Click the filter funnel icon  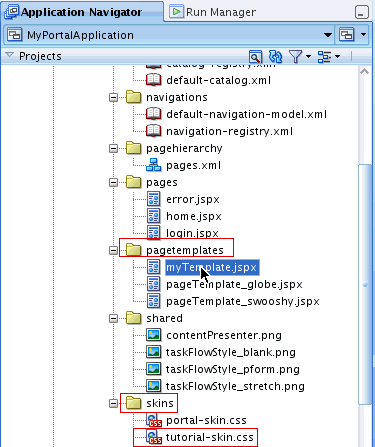tap(295, 57)
